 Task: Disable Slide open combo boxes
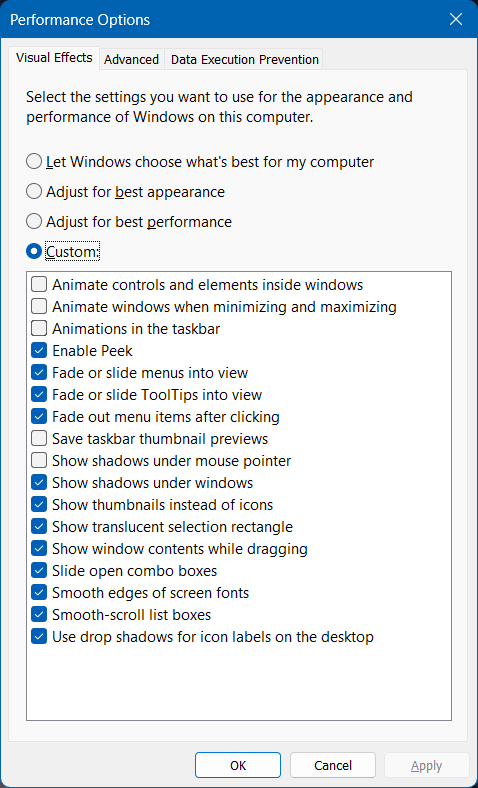(39, 570)
